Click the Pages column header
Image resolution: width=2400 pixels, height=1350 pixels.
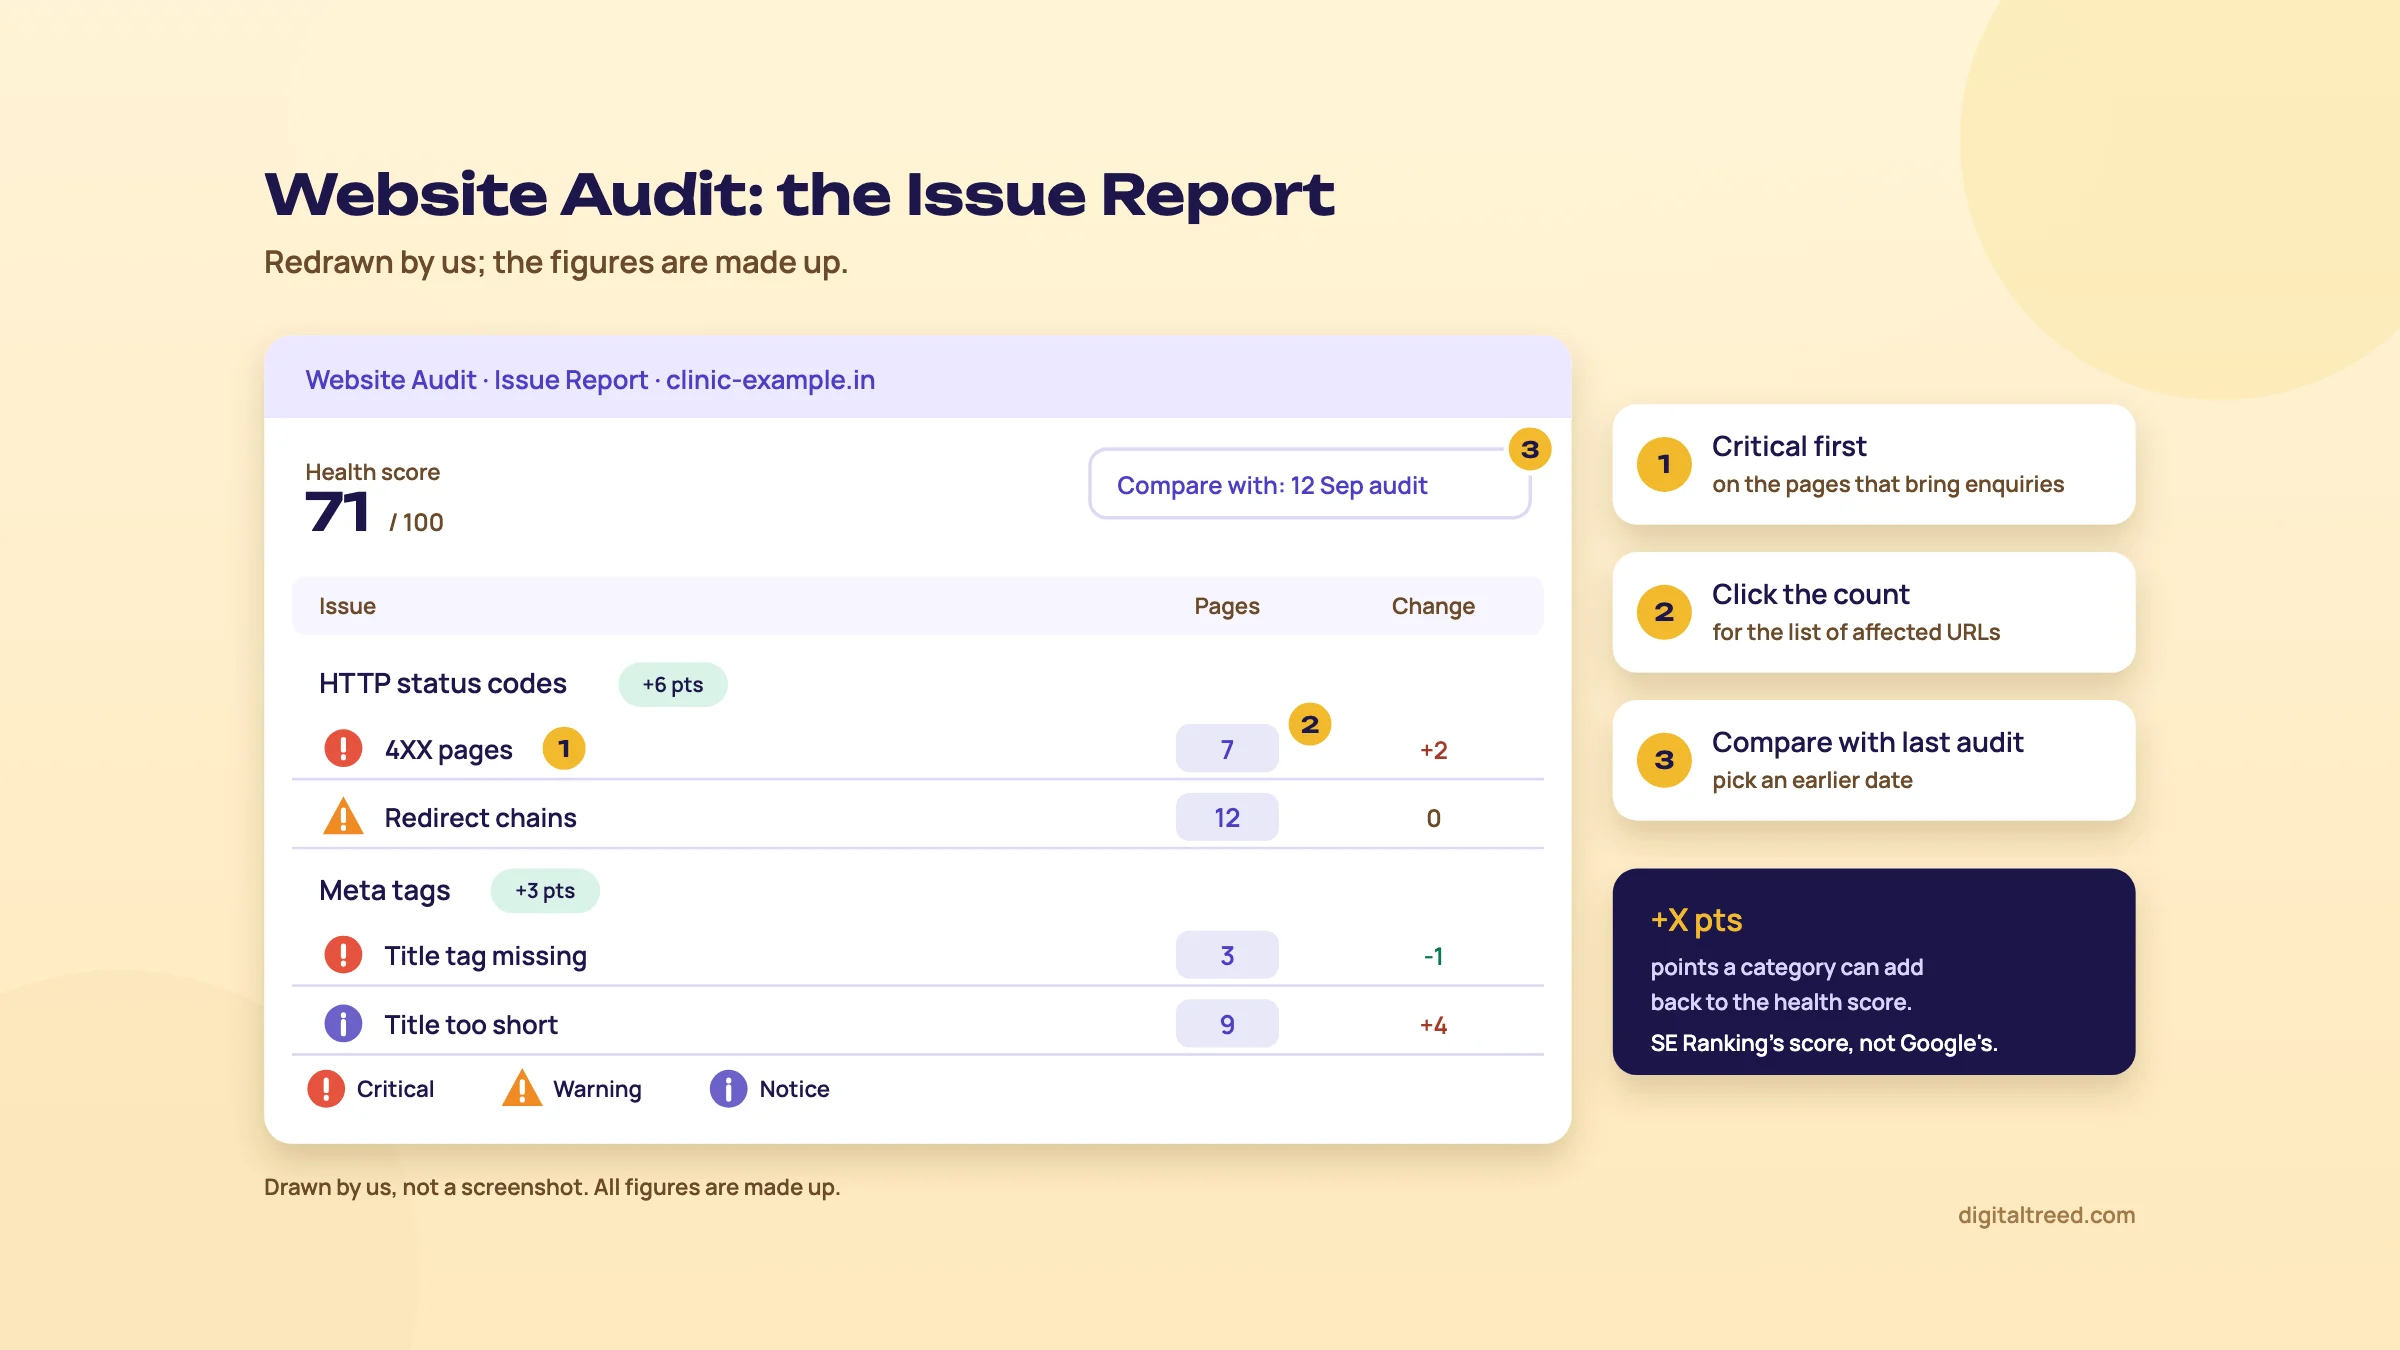pyautogui.click(x=1227, y=606)
